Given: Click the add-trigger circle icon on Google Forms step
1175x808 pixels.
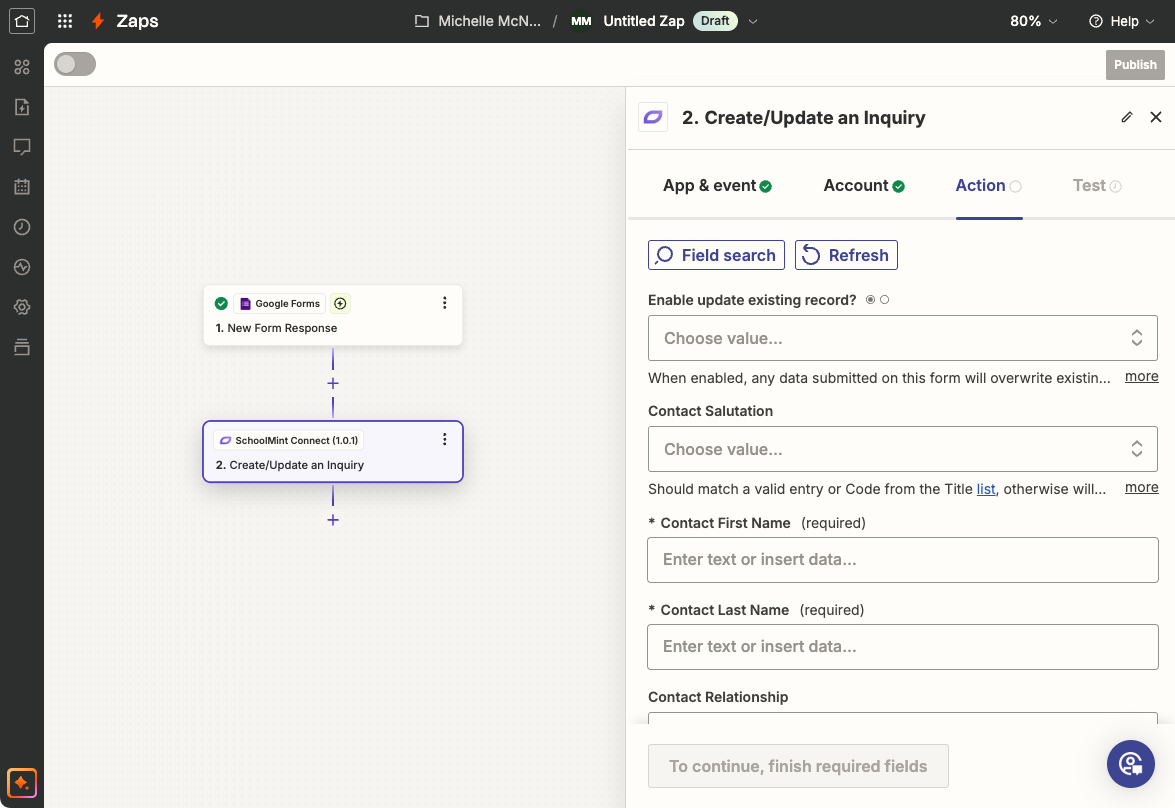Looking at the screenshot, I should 340,304.
